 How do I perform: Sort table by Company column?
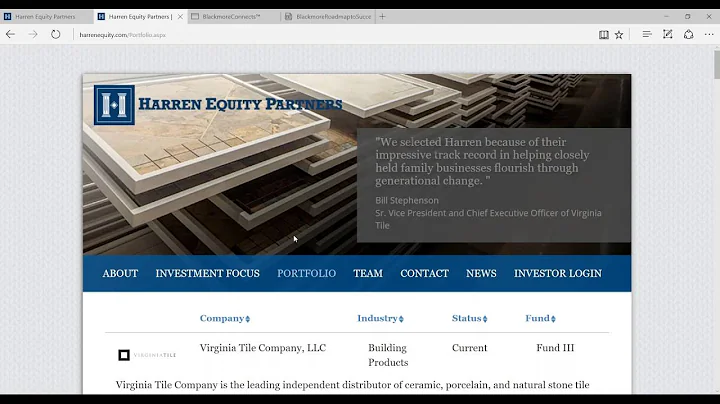[225, 318]
